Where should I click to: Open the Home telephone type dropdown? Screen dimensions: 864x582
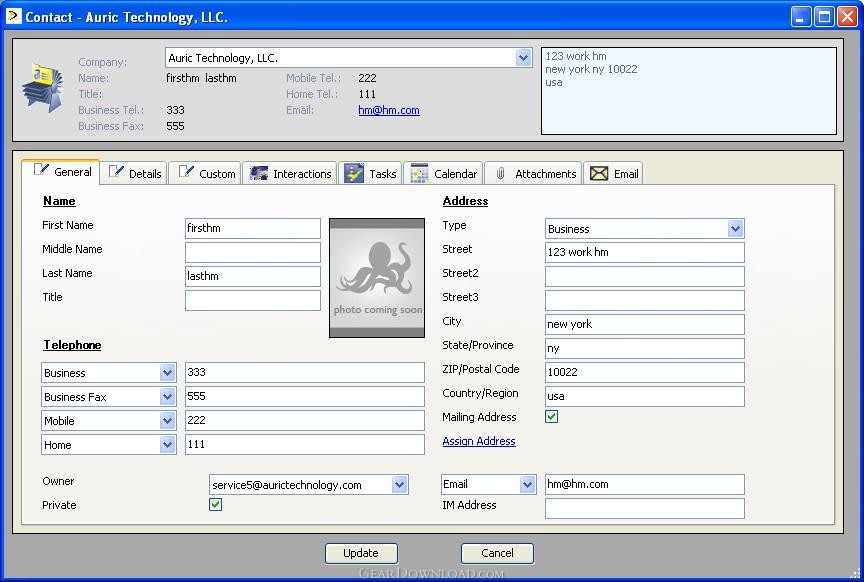[x=168, y=444]
